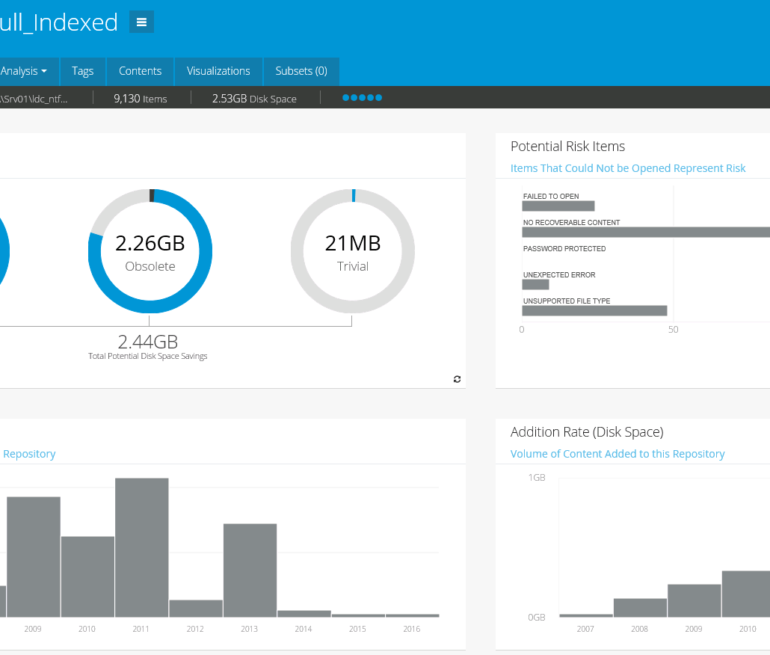Click the Potential Risk Items heading

pyautogui.click(x=568, y=146)
